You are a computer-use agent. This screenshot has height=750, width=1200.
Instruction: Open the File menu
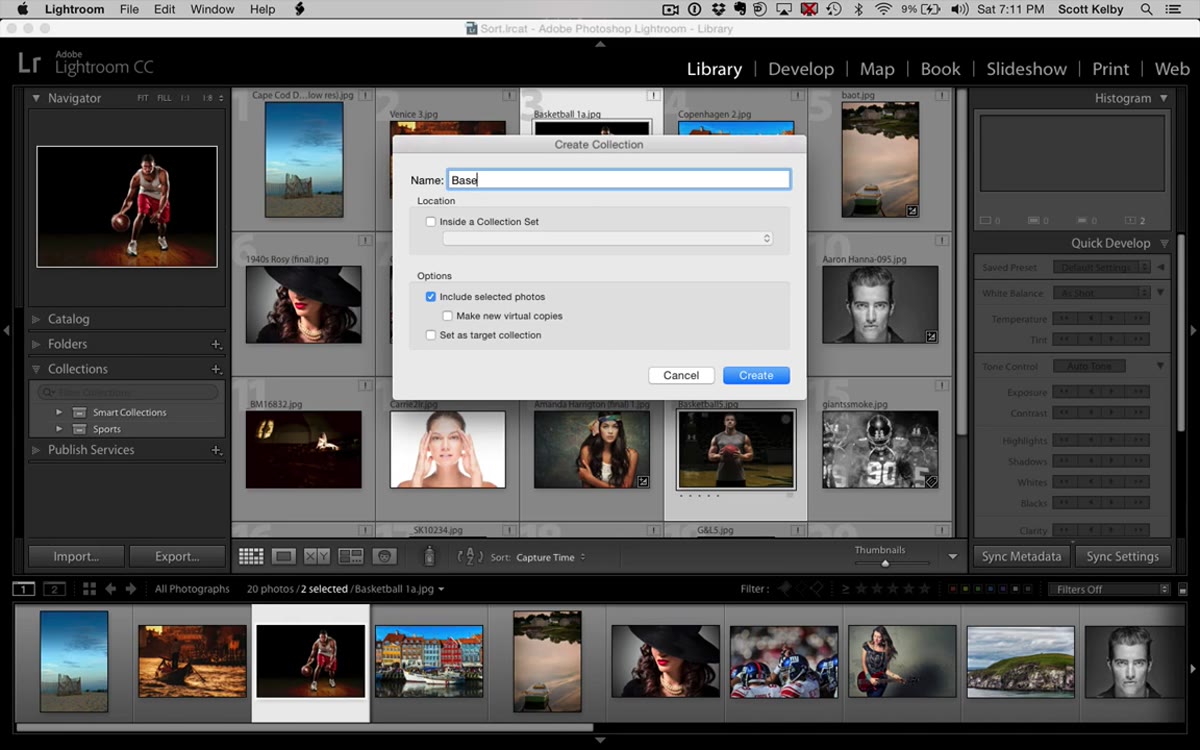point(129,9)
